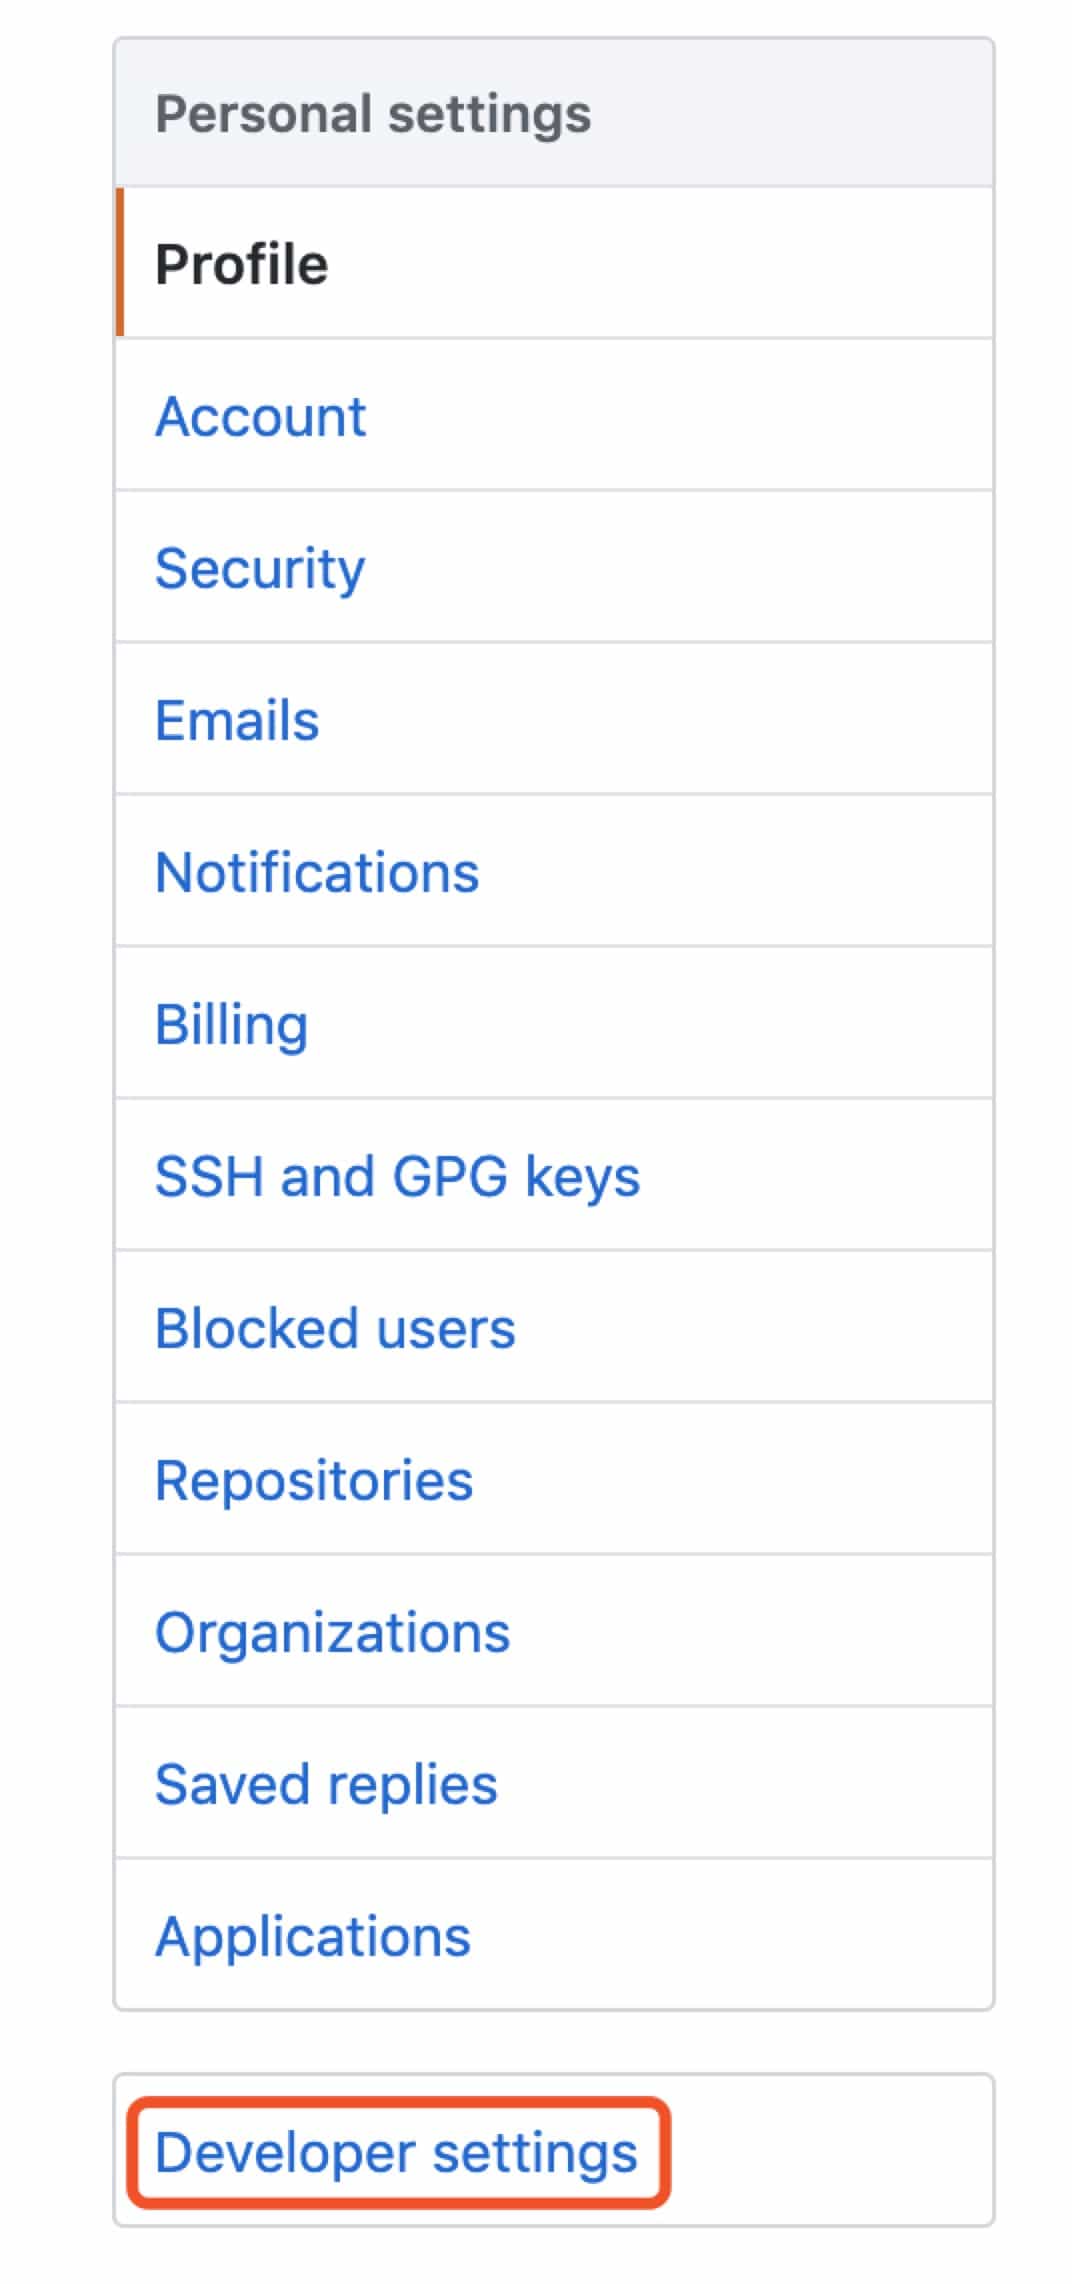Open the Developer settings link

[396, 2153]
